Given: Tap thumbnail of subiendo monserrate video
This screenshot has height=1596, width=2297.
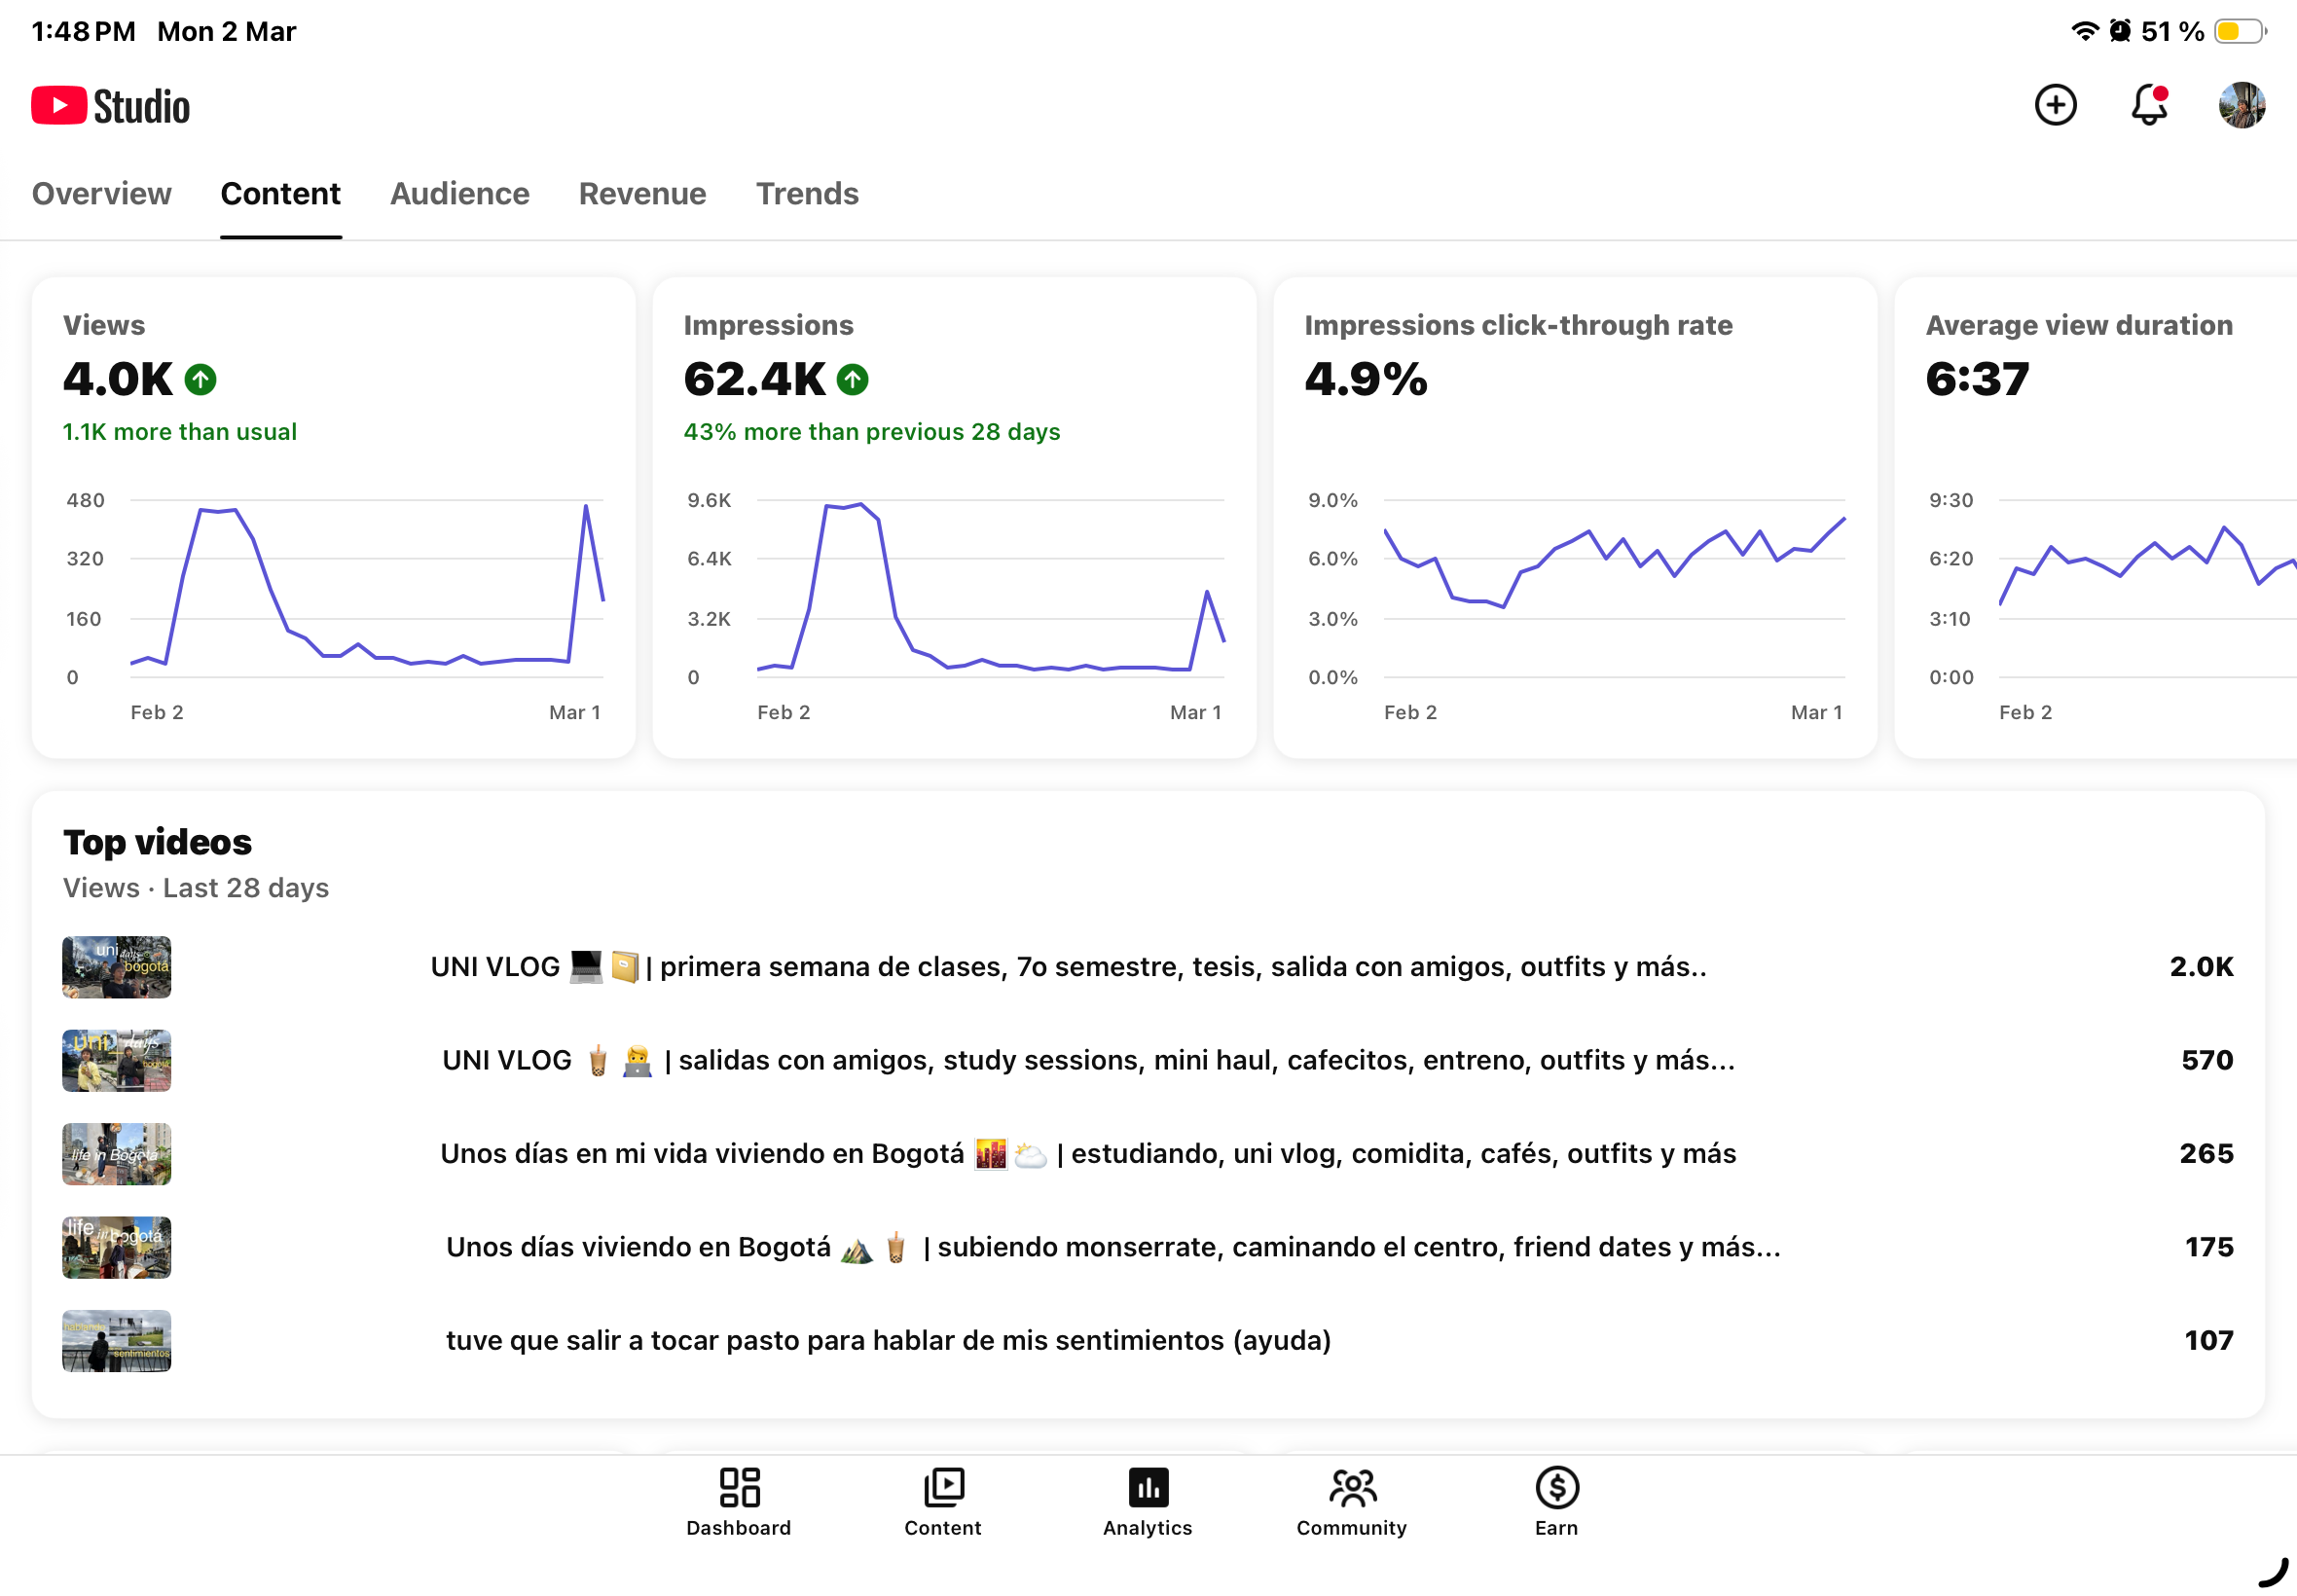Looking at the screenshot, I should (x=116, y=1247).
